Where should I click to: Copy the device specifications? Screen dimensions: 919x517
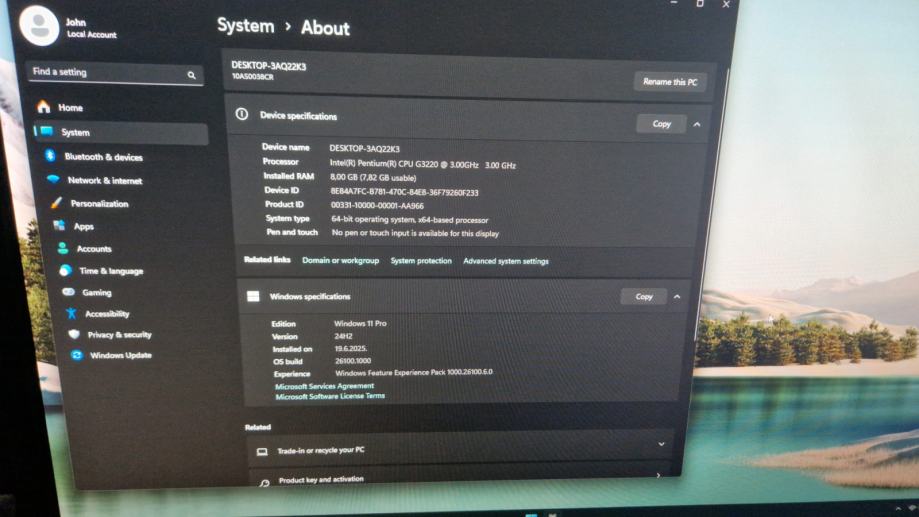[661, 124]
